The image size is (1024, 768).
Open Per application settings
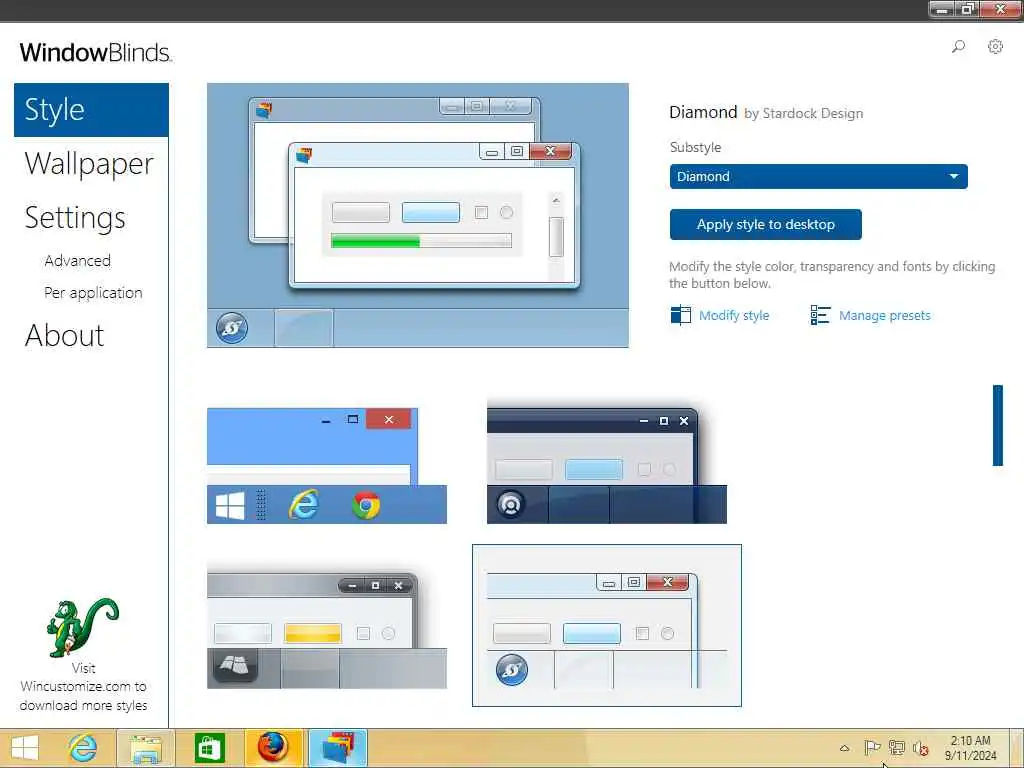coord(93,293)
